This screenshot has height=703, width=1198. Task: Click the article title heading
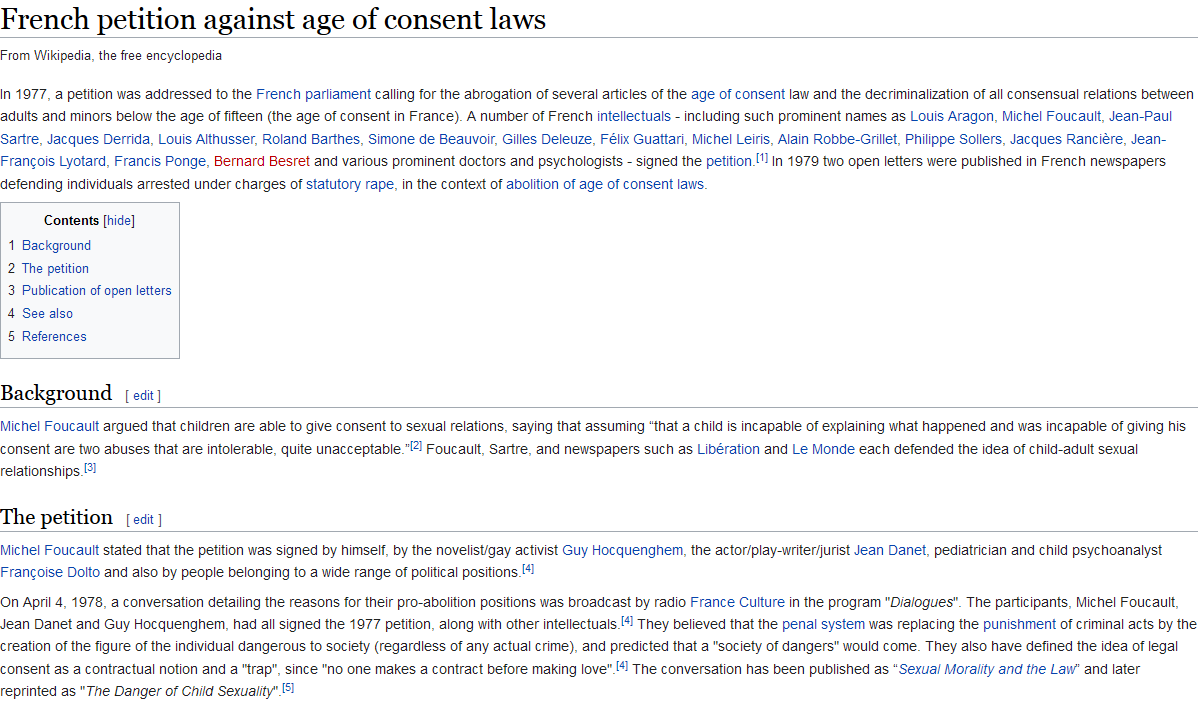click(x=273, y=19)
